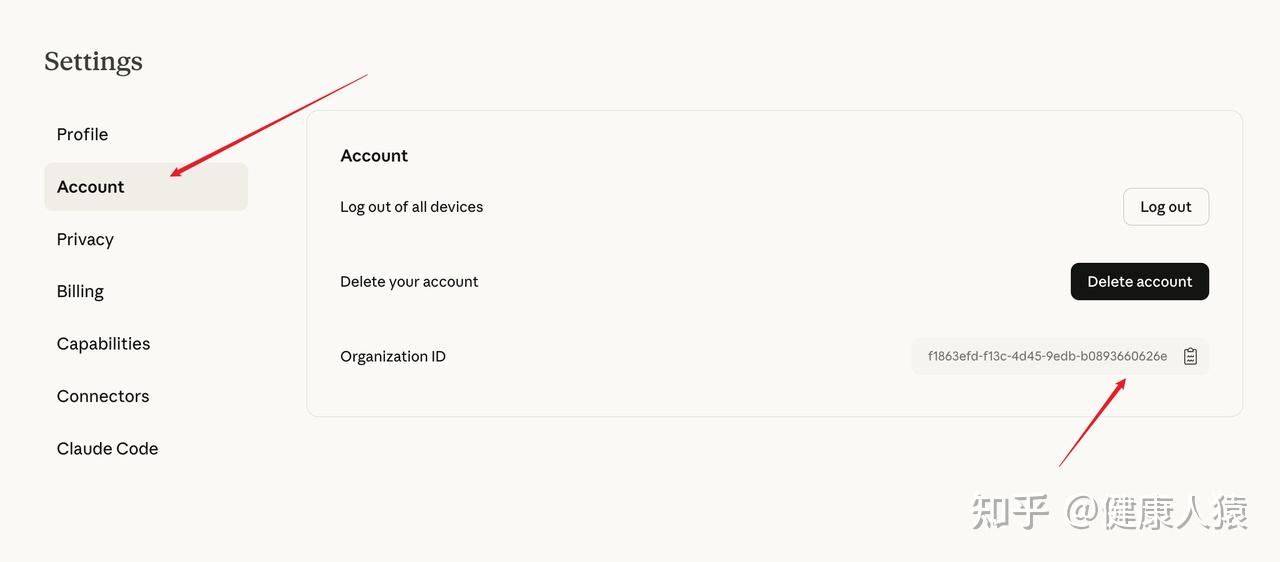Click the 'Delete your account' label

[x=409, y=281]
